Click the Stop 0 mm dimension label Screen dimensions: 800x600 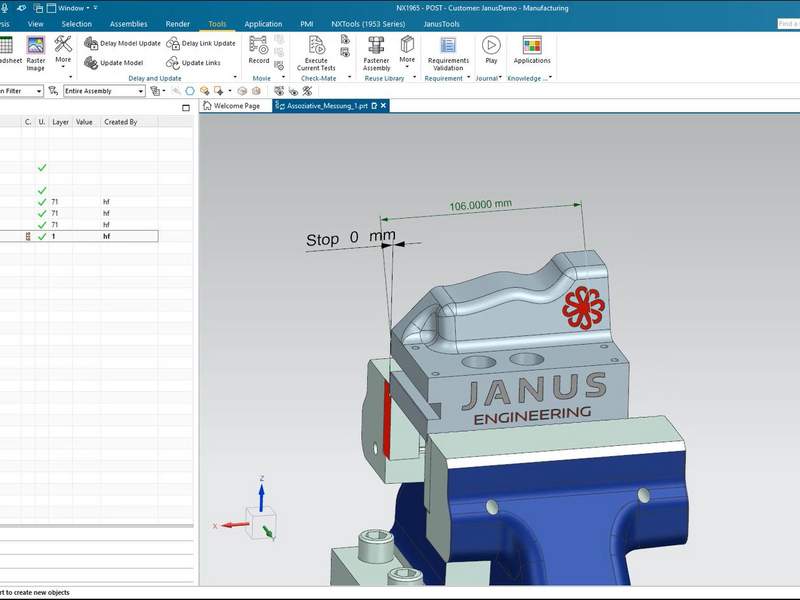point(351,238)
